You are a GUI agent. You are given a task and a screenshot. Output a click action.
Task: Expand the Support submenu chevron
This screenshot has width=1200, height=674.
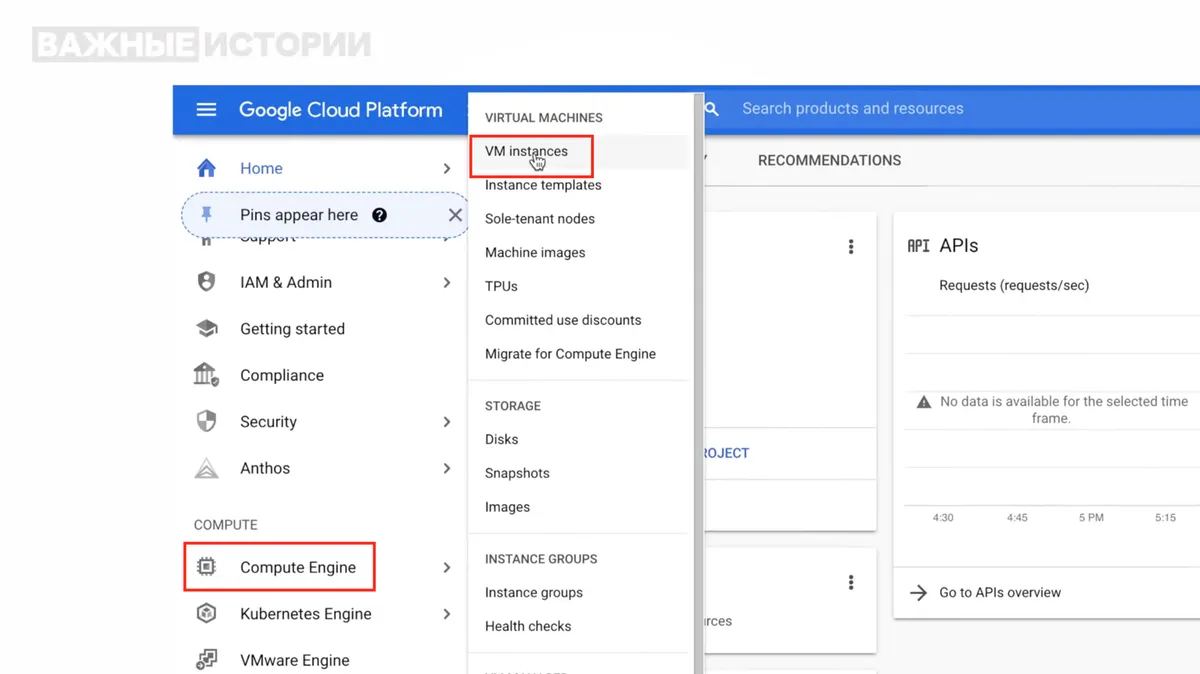coord(447,238)
